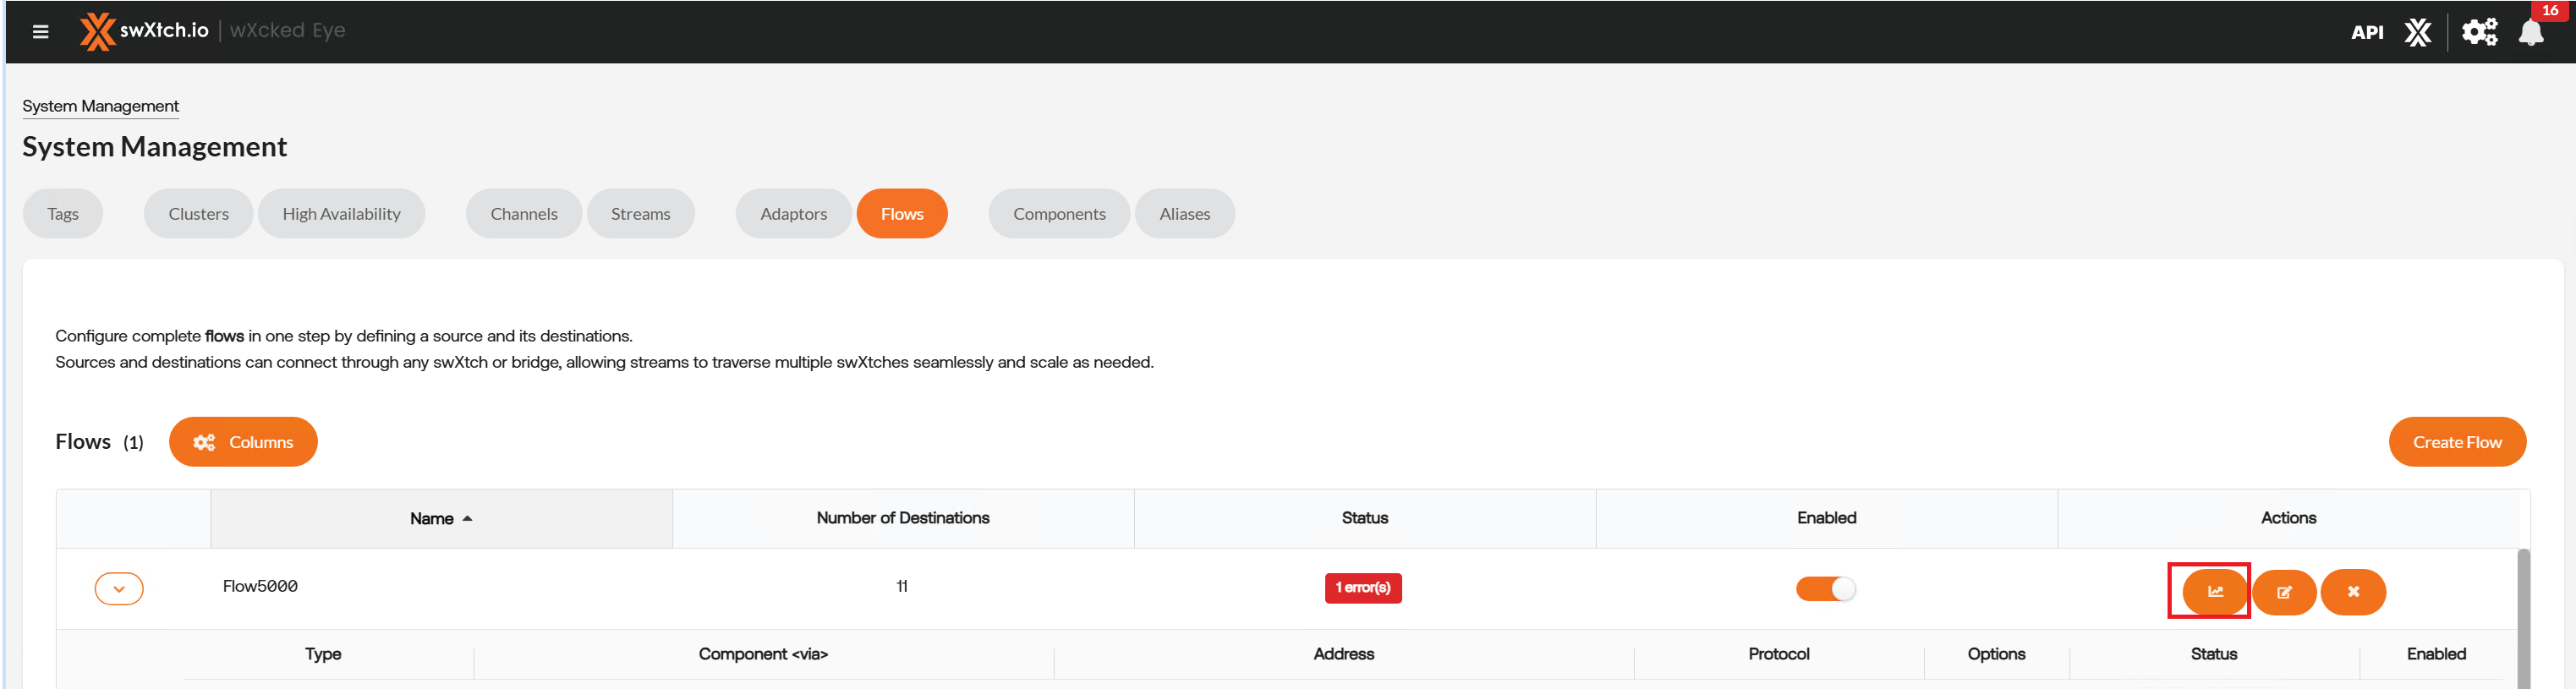This screenshot has height=689, width=2576.
Task: Click the swXtch.io logo
Action: pyautogui.click(x=145, y=31)
